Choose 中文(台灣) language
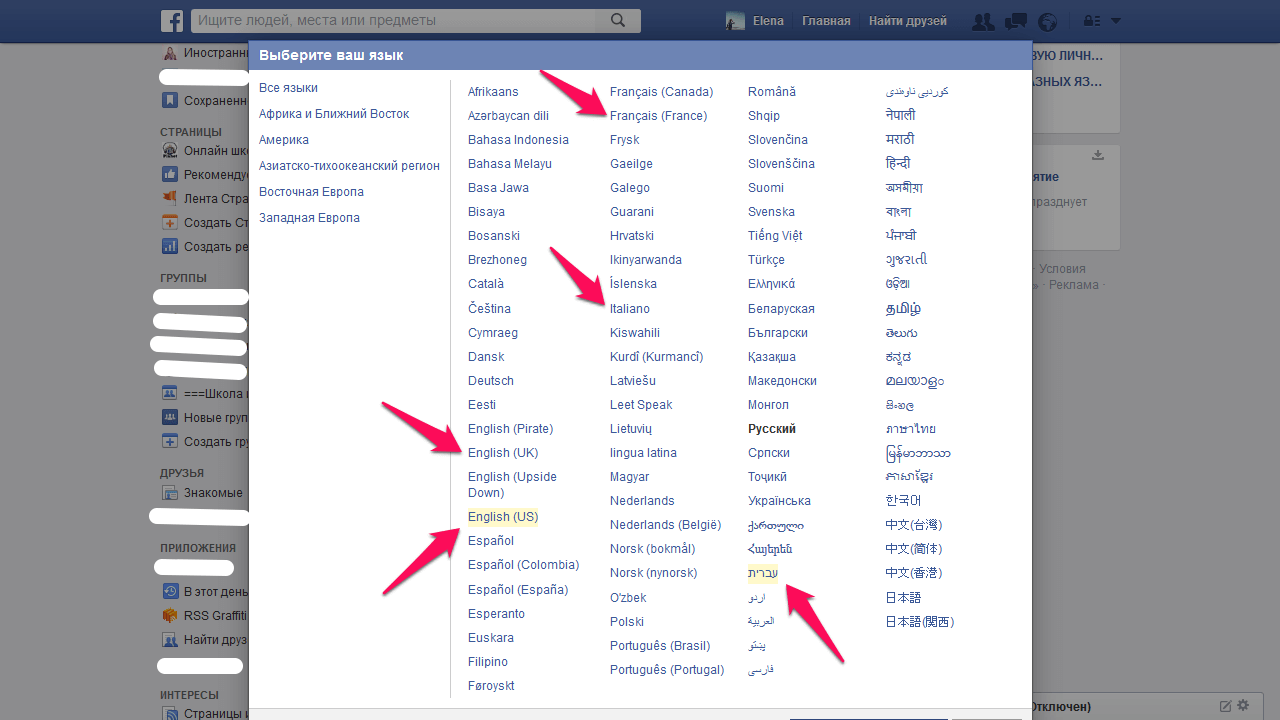The image size is (1280, 720). point(913,525)
